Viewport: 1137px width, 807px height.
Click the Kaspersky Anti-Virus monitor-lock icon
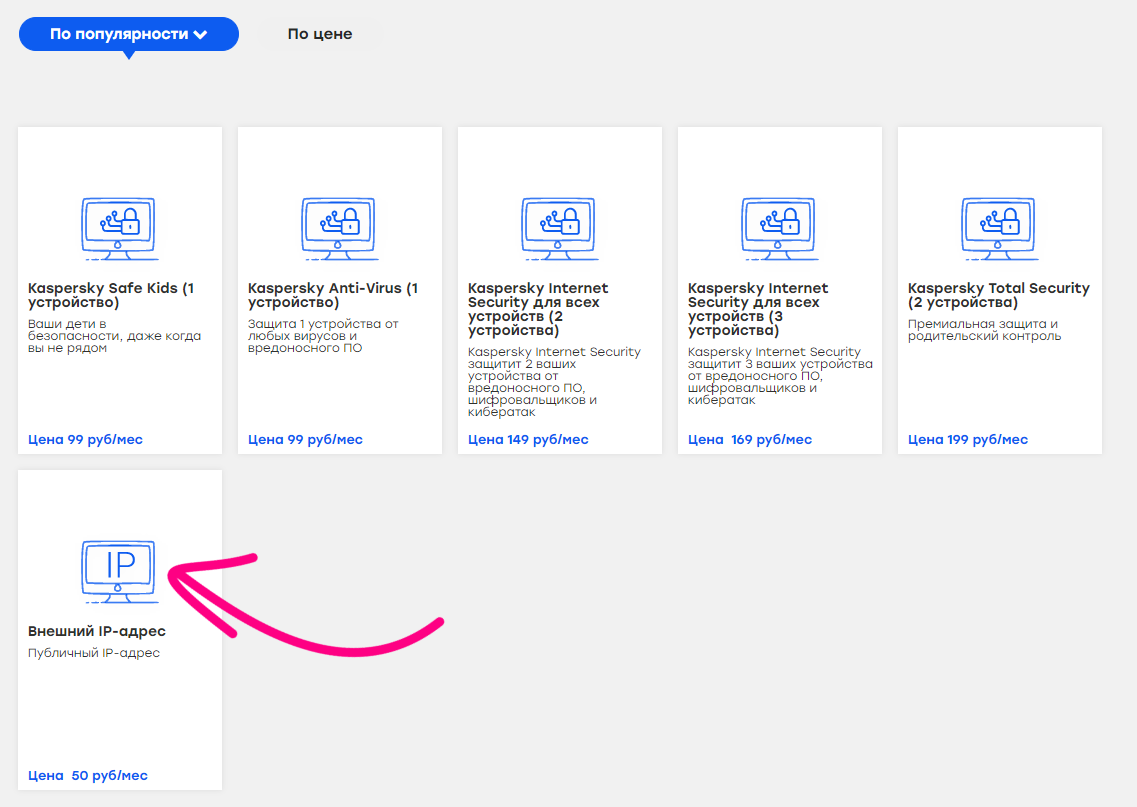(339, 228)
